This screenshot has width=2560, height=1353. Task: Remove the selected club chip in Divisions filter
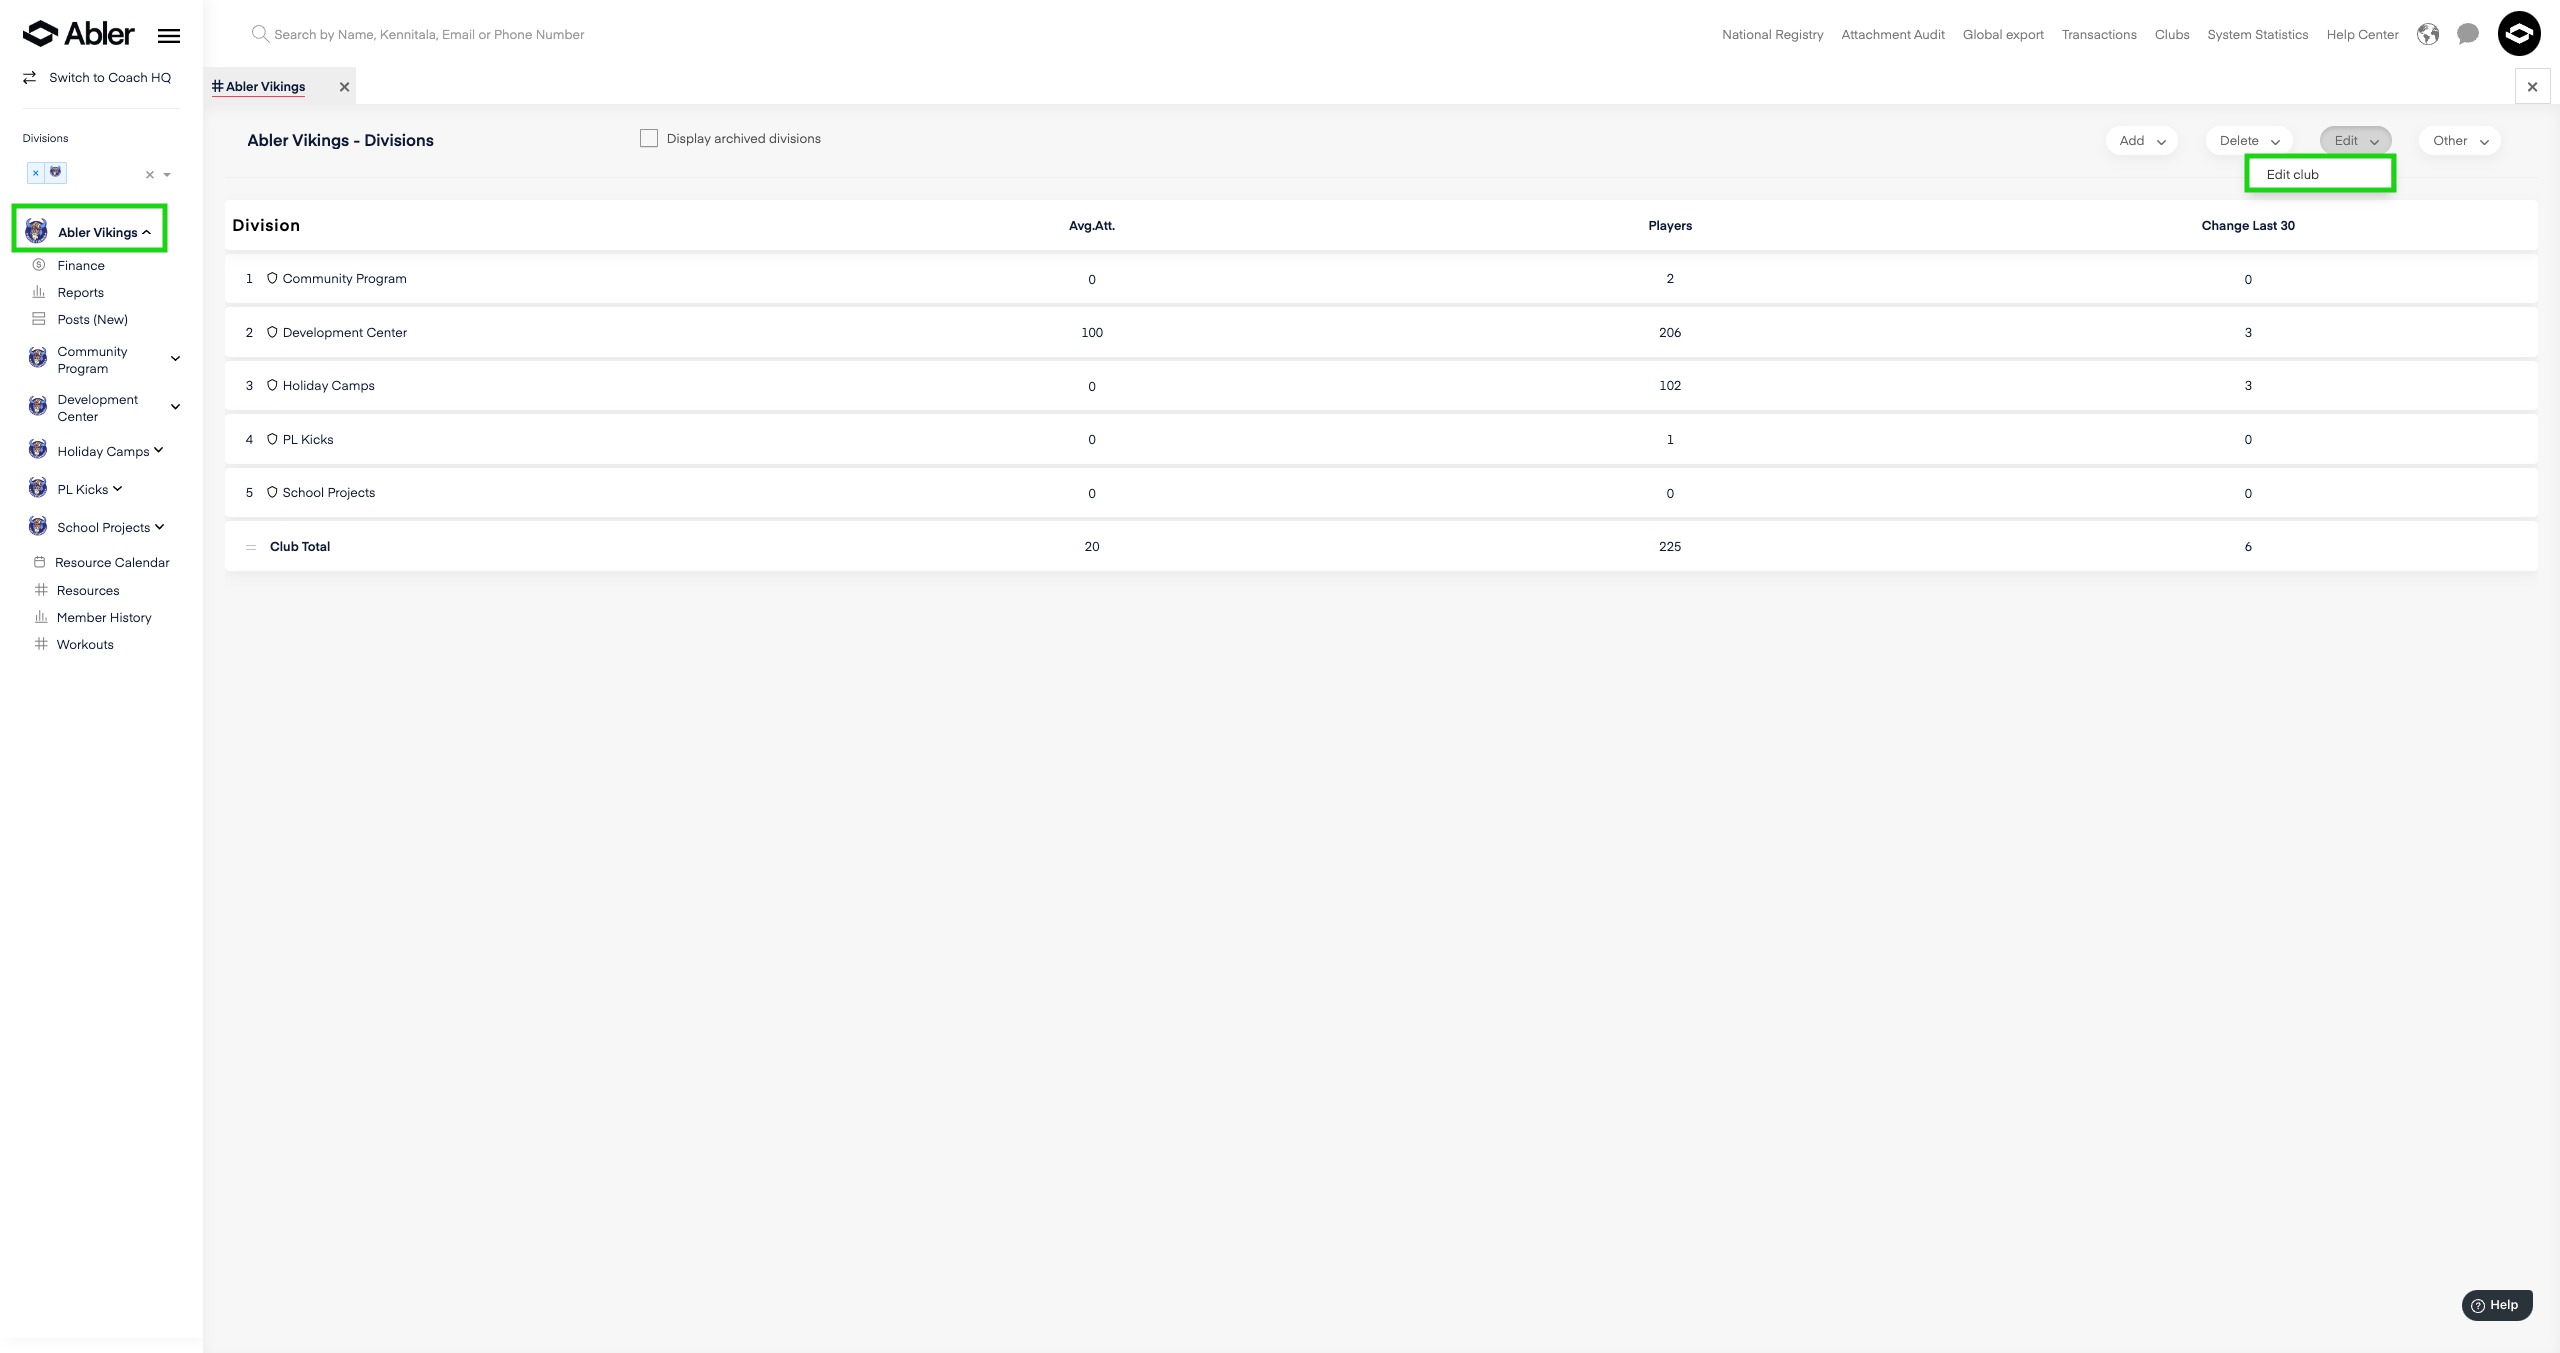[36, 173]
